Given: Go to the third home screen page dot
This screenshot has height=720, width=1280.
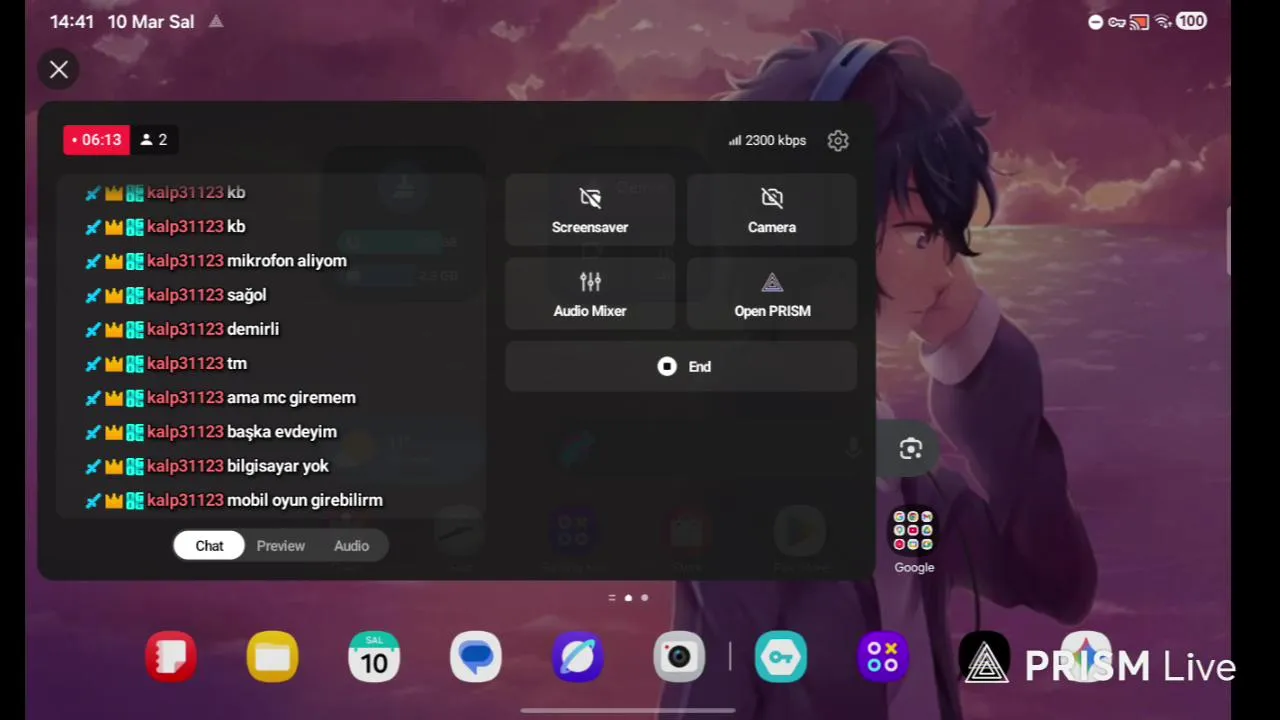Looking at the screenshot, I should [644, 598].
